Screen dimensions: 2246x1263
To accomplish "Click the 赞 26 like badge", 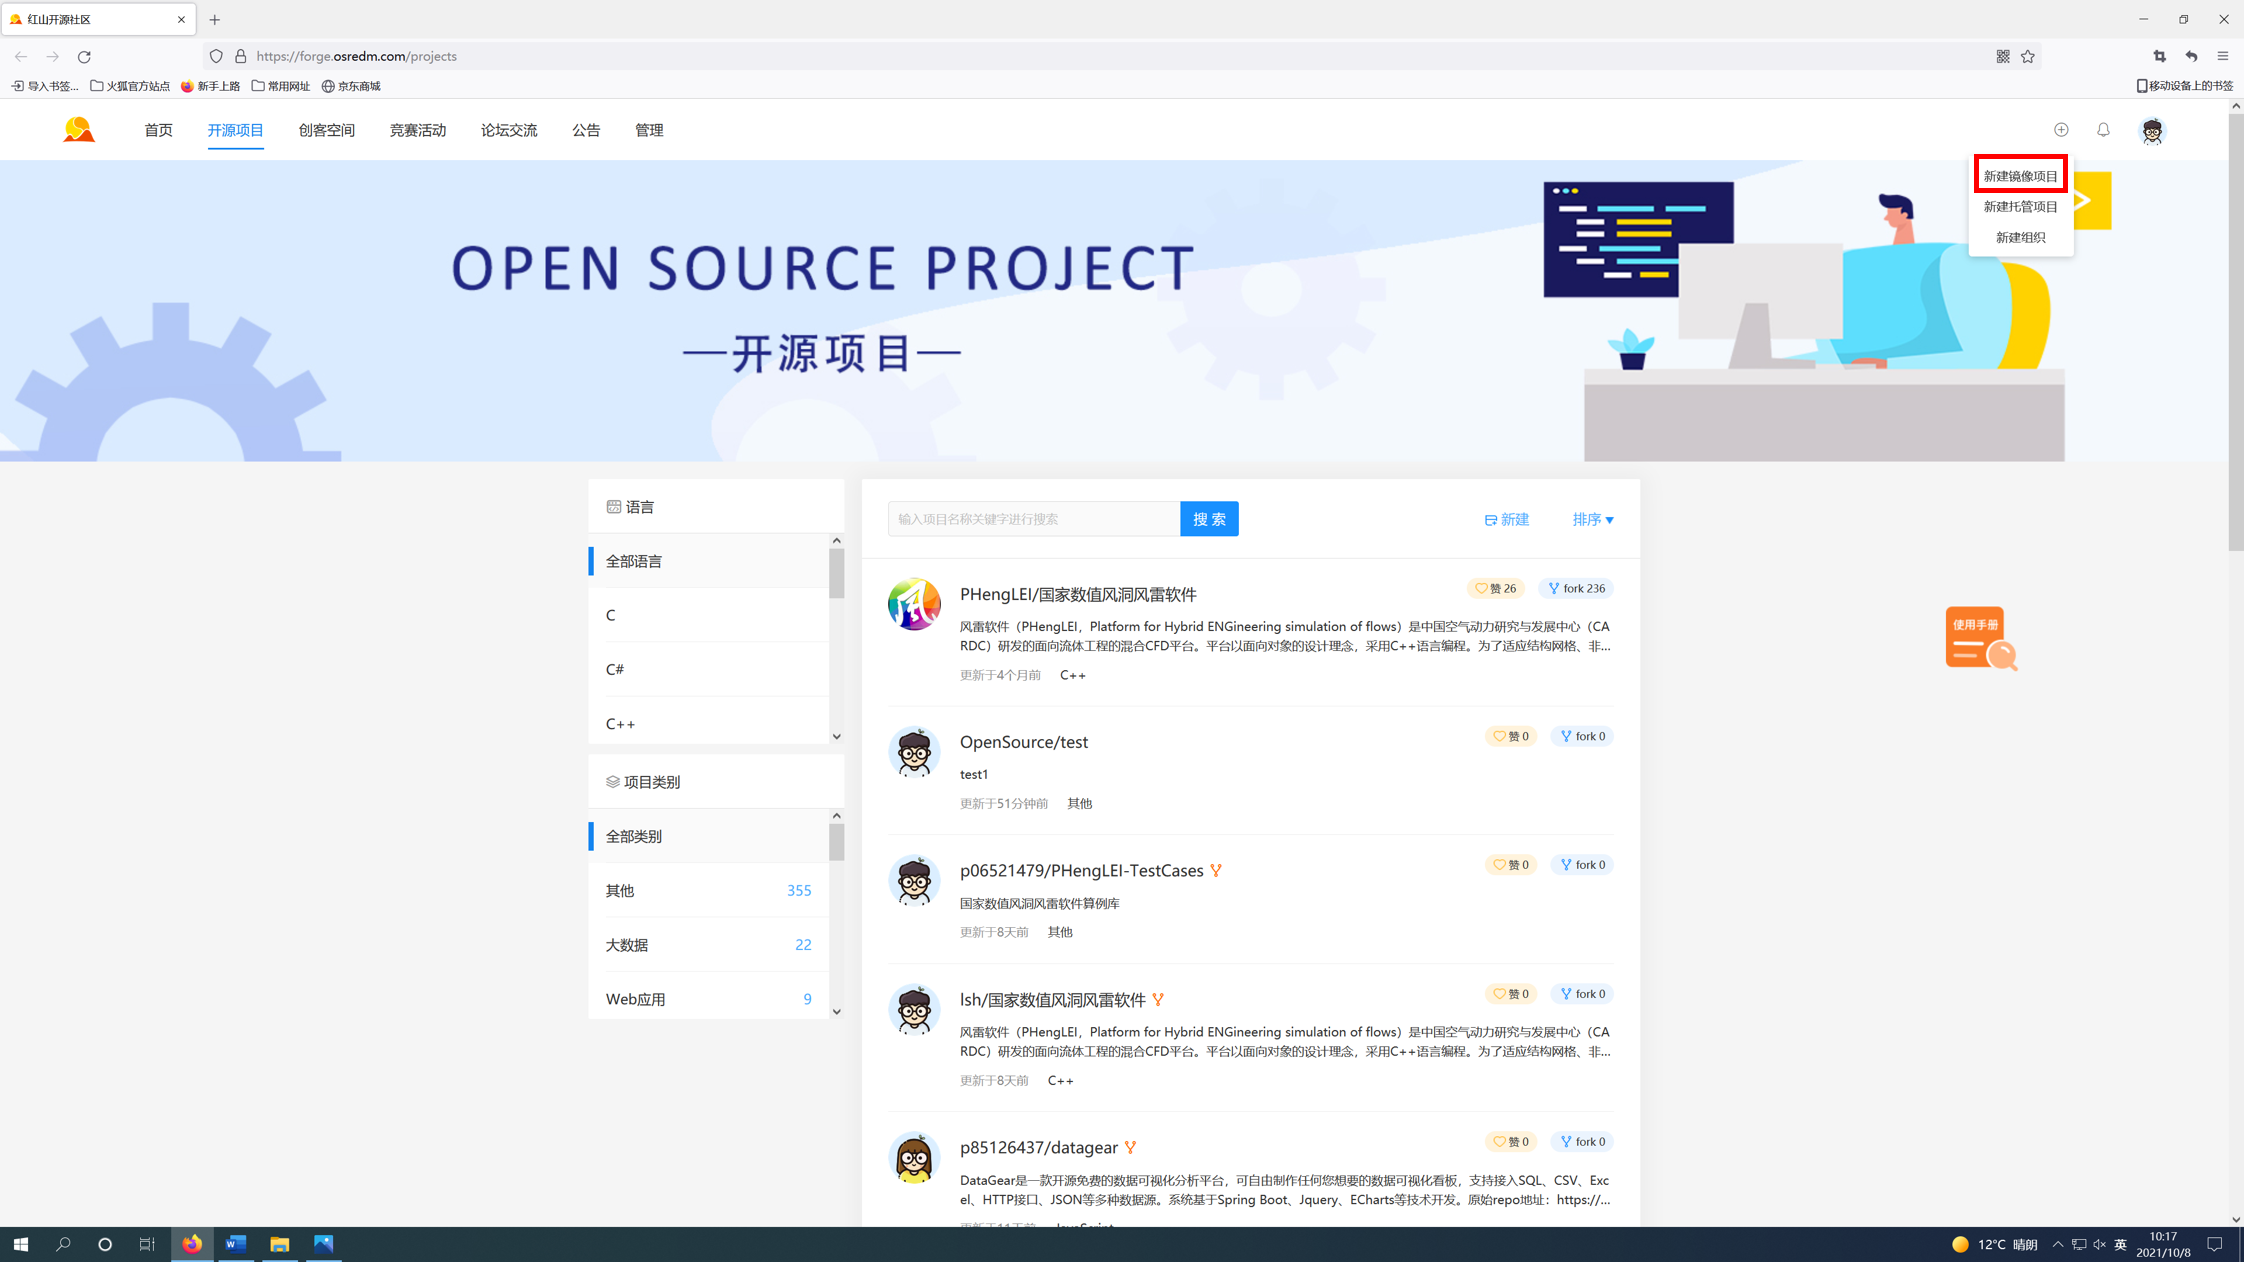I will click(1496, 589).
